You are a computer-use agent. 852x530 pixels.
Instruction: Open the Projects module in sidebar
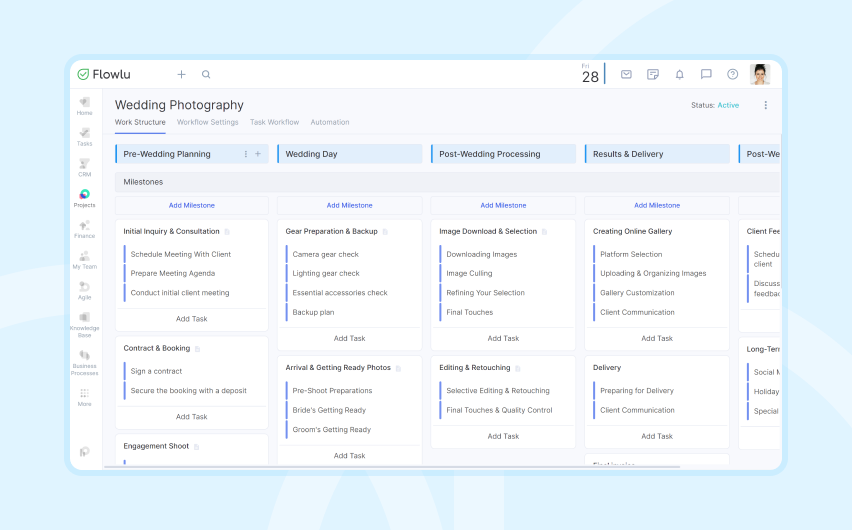[x=84, y=198]
